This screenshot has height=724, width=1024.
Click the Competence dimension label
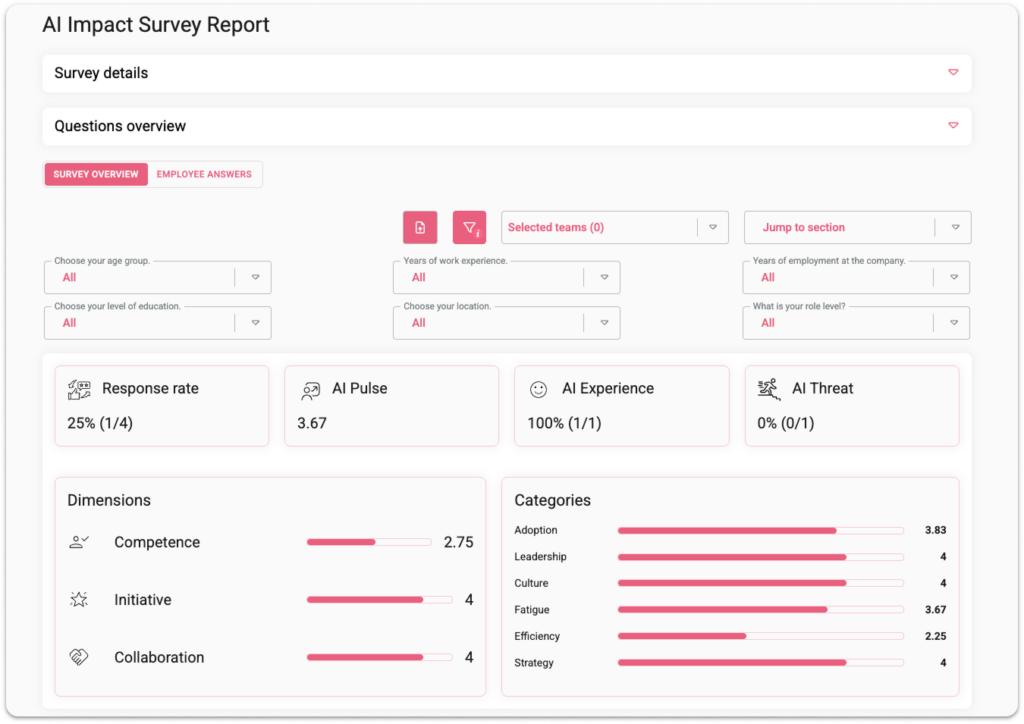(157, 542)
